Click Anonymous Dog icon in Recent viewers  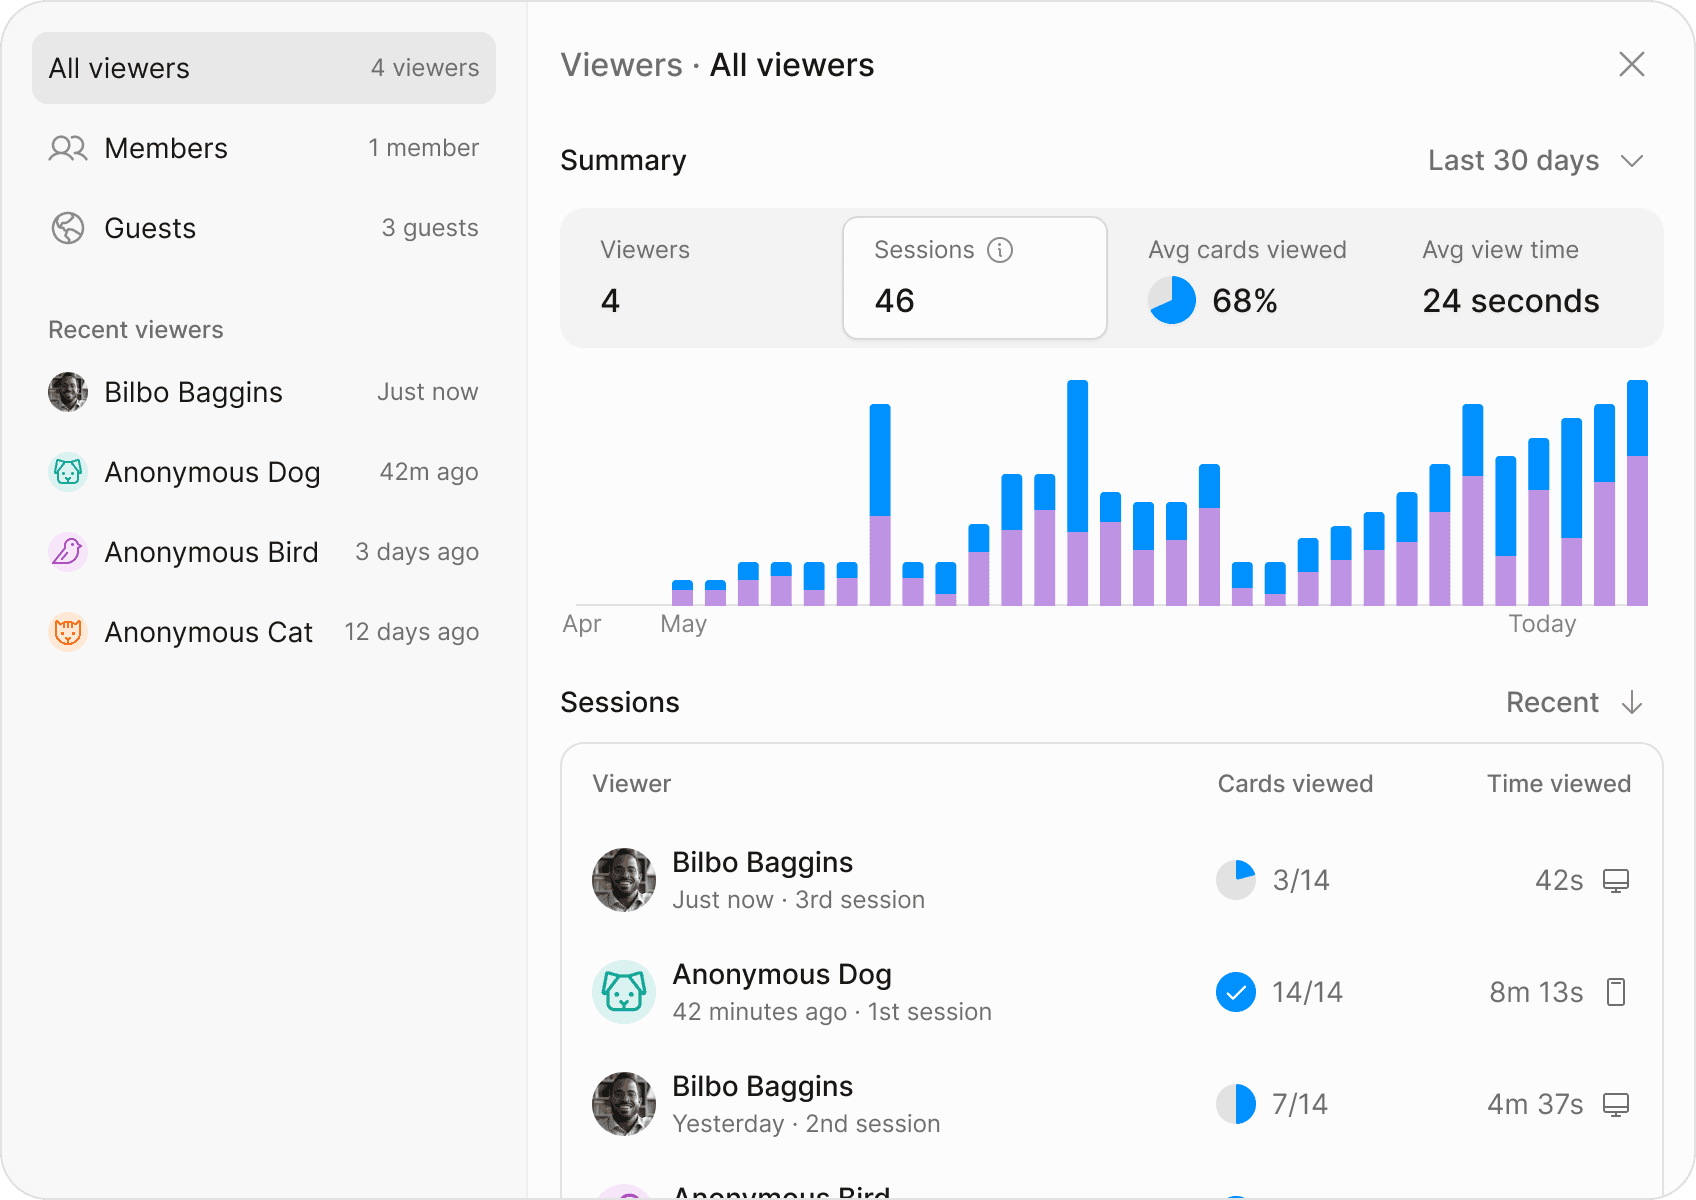click(x=68, y=472)
